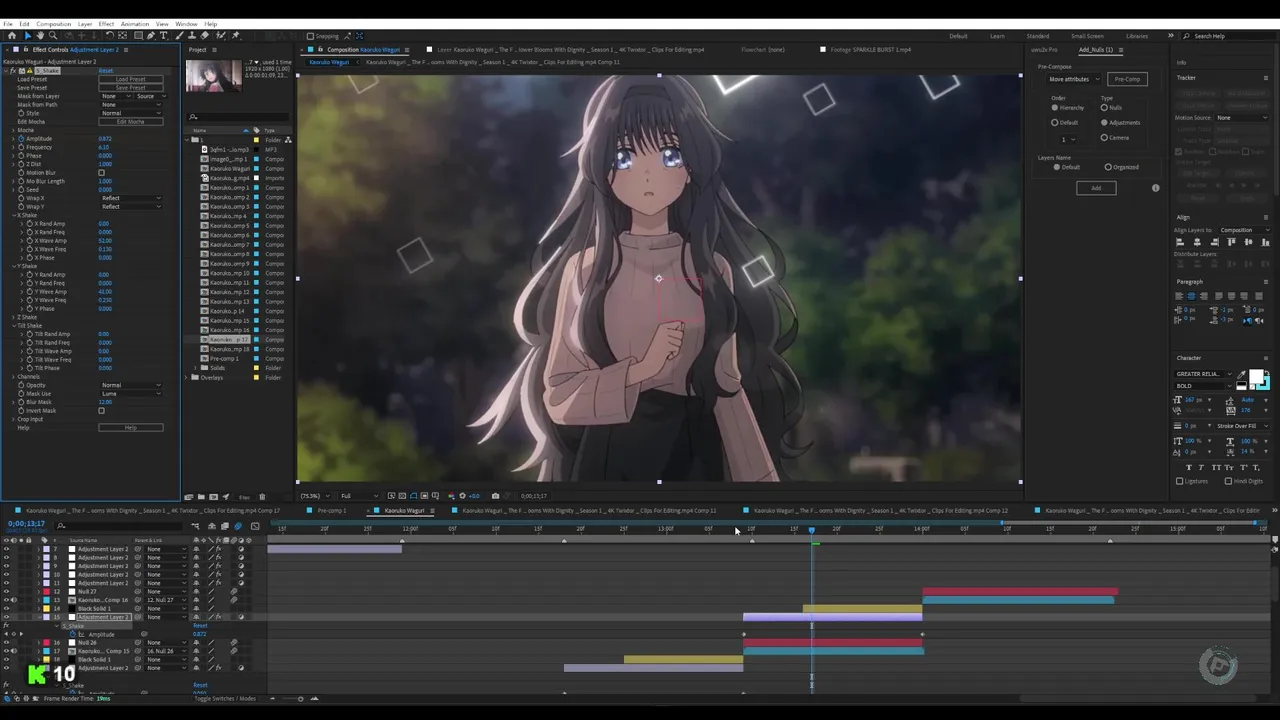Click Reset link next to S_Shake effect
The width and height of the screenshot is (1280, 720).
tap(106, 71)
